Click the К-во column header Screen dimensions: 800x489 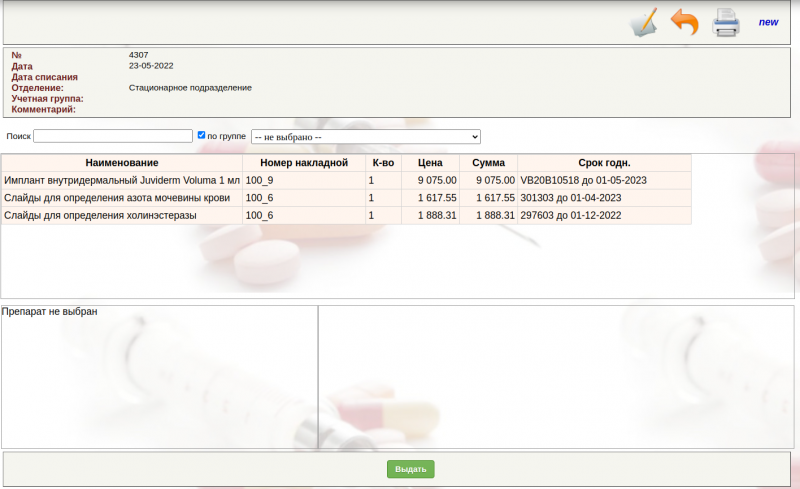pos(383,163)
